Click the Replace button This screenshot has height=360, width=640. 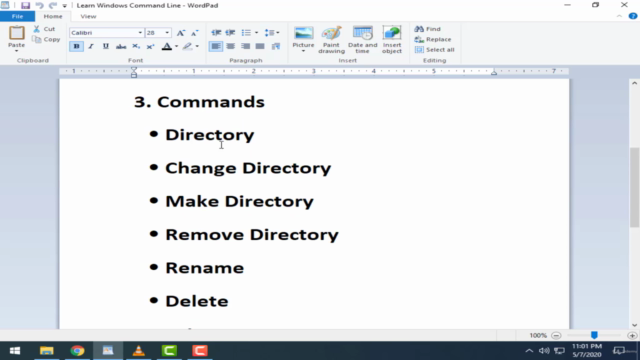click(x=433, y=39)
